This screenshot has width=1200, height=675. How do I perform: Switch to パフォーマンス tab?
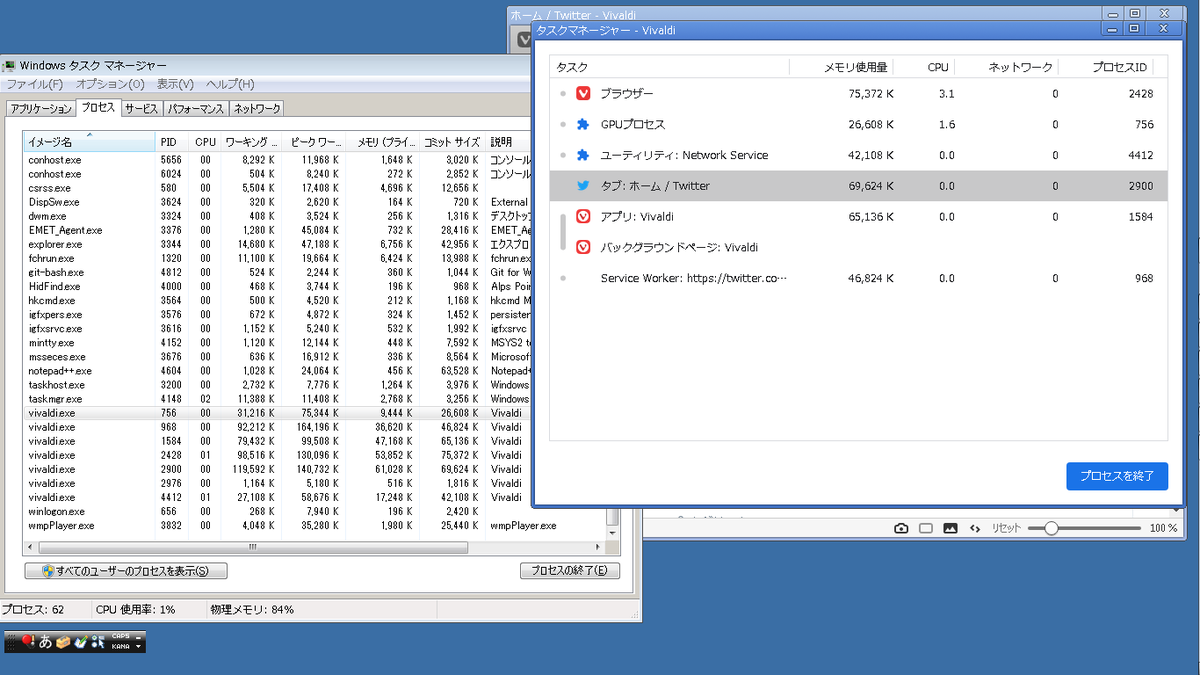[x=196, y=108]
